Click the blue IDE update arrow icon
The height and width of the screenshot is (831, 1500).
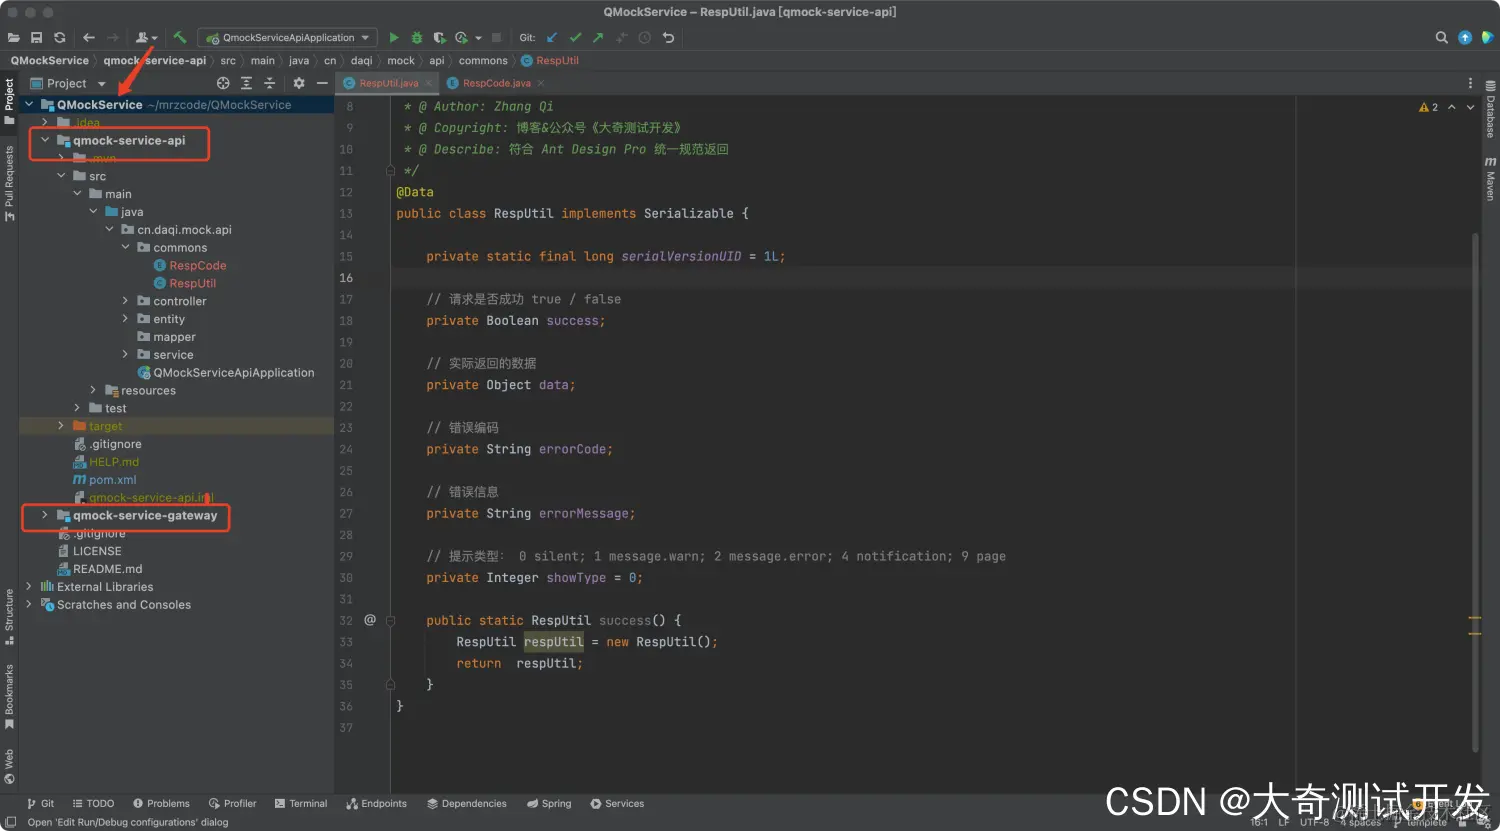pyautogui.click(x=1465, y=38)
